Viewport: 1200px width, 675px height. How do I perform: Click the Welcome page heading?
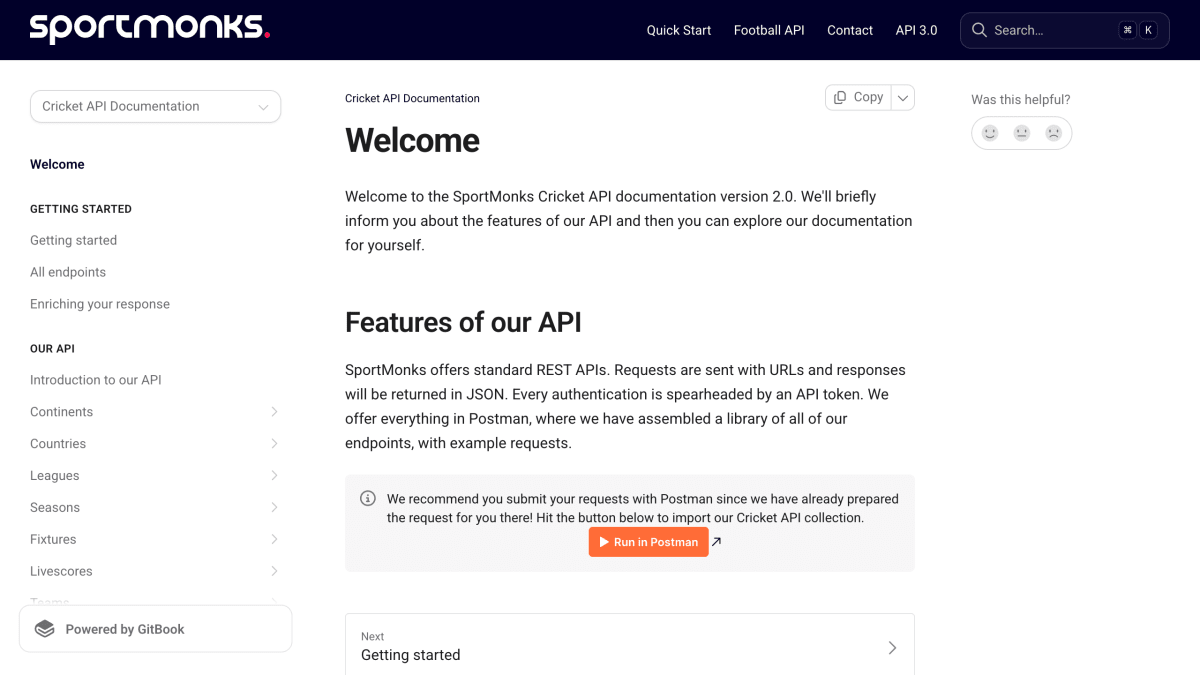coord(412,140)
